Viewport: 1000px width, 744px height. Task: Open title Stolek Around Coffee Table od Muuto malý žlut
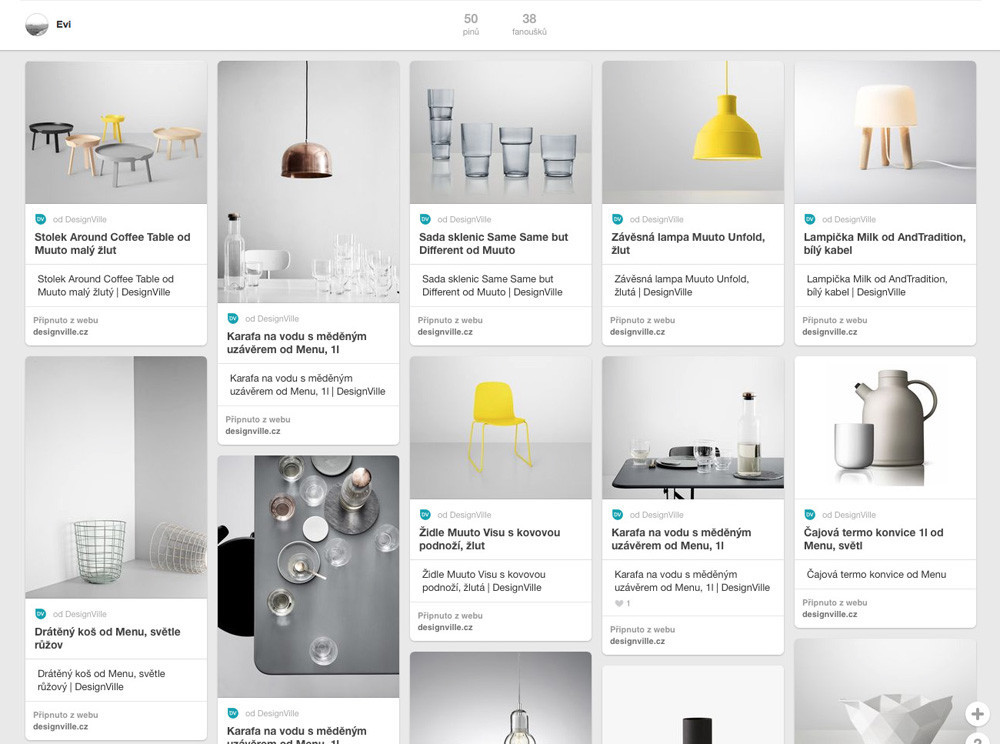tap(112, 244)
